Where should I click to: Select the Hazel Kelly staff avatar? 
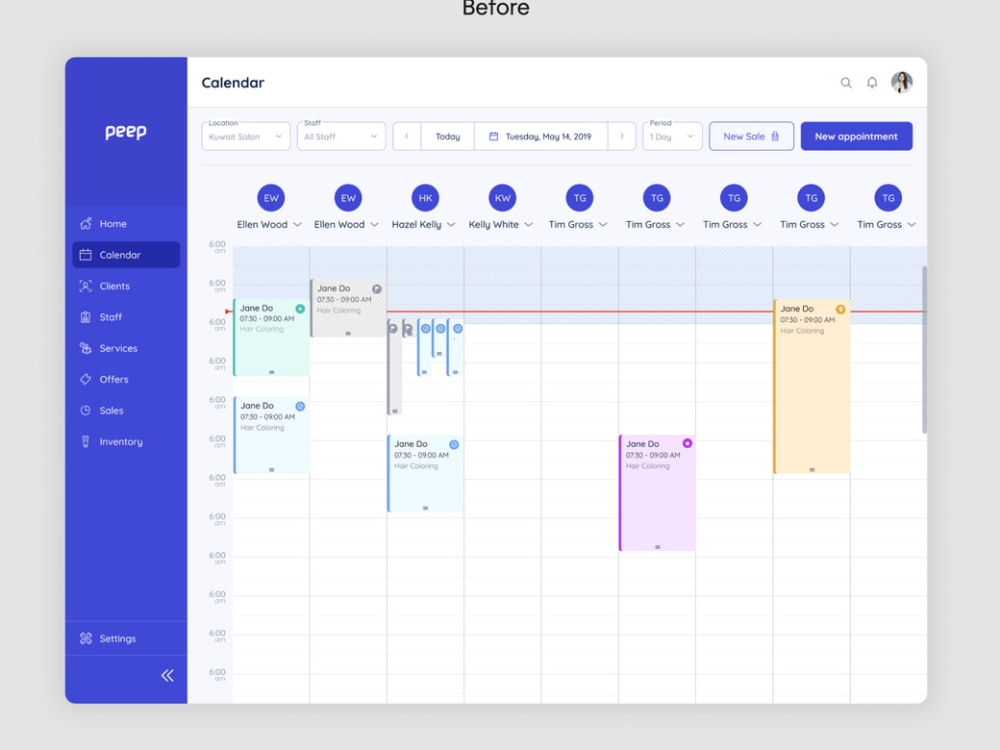click(x=424, y=198)
